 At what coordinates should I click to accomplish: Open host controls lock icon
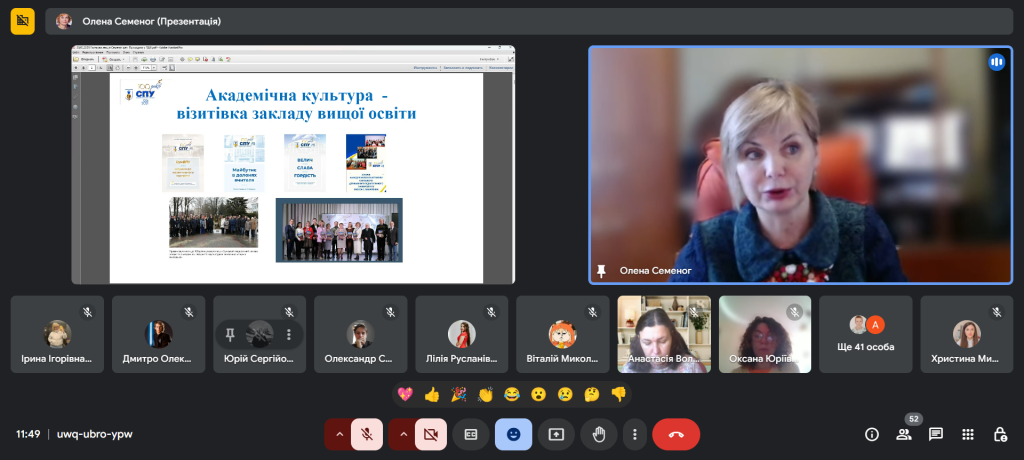(1000, 434)
